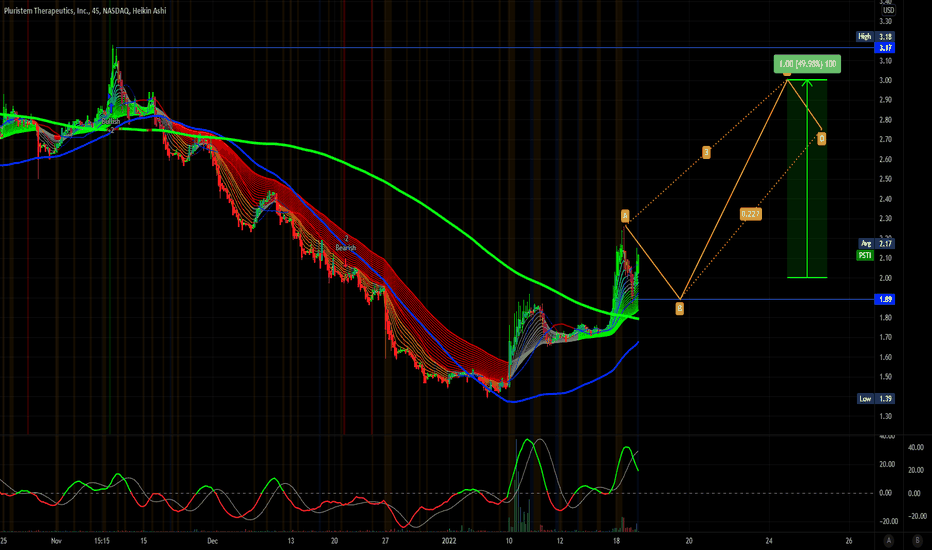Click the orange 0.227 ratio label
This screenshot has height=550, width=932.
(x=751, y=214)
